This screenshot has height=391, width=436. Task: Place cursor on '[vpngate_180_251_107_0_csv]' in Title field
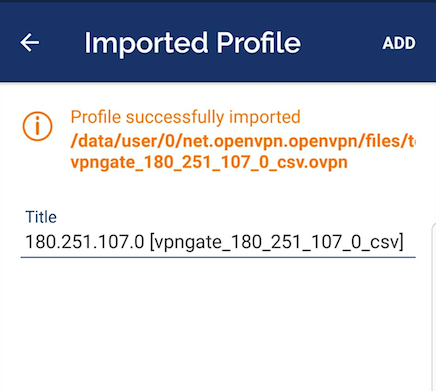[277, 242]
